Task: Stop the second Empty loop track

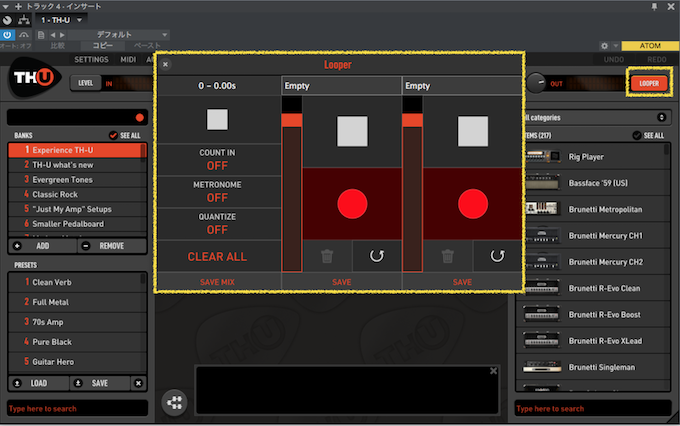Action: (x=473, y=131)
